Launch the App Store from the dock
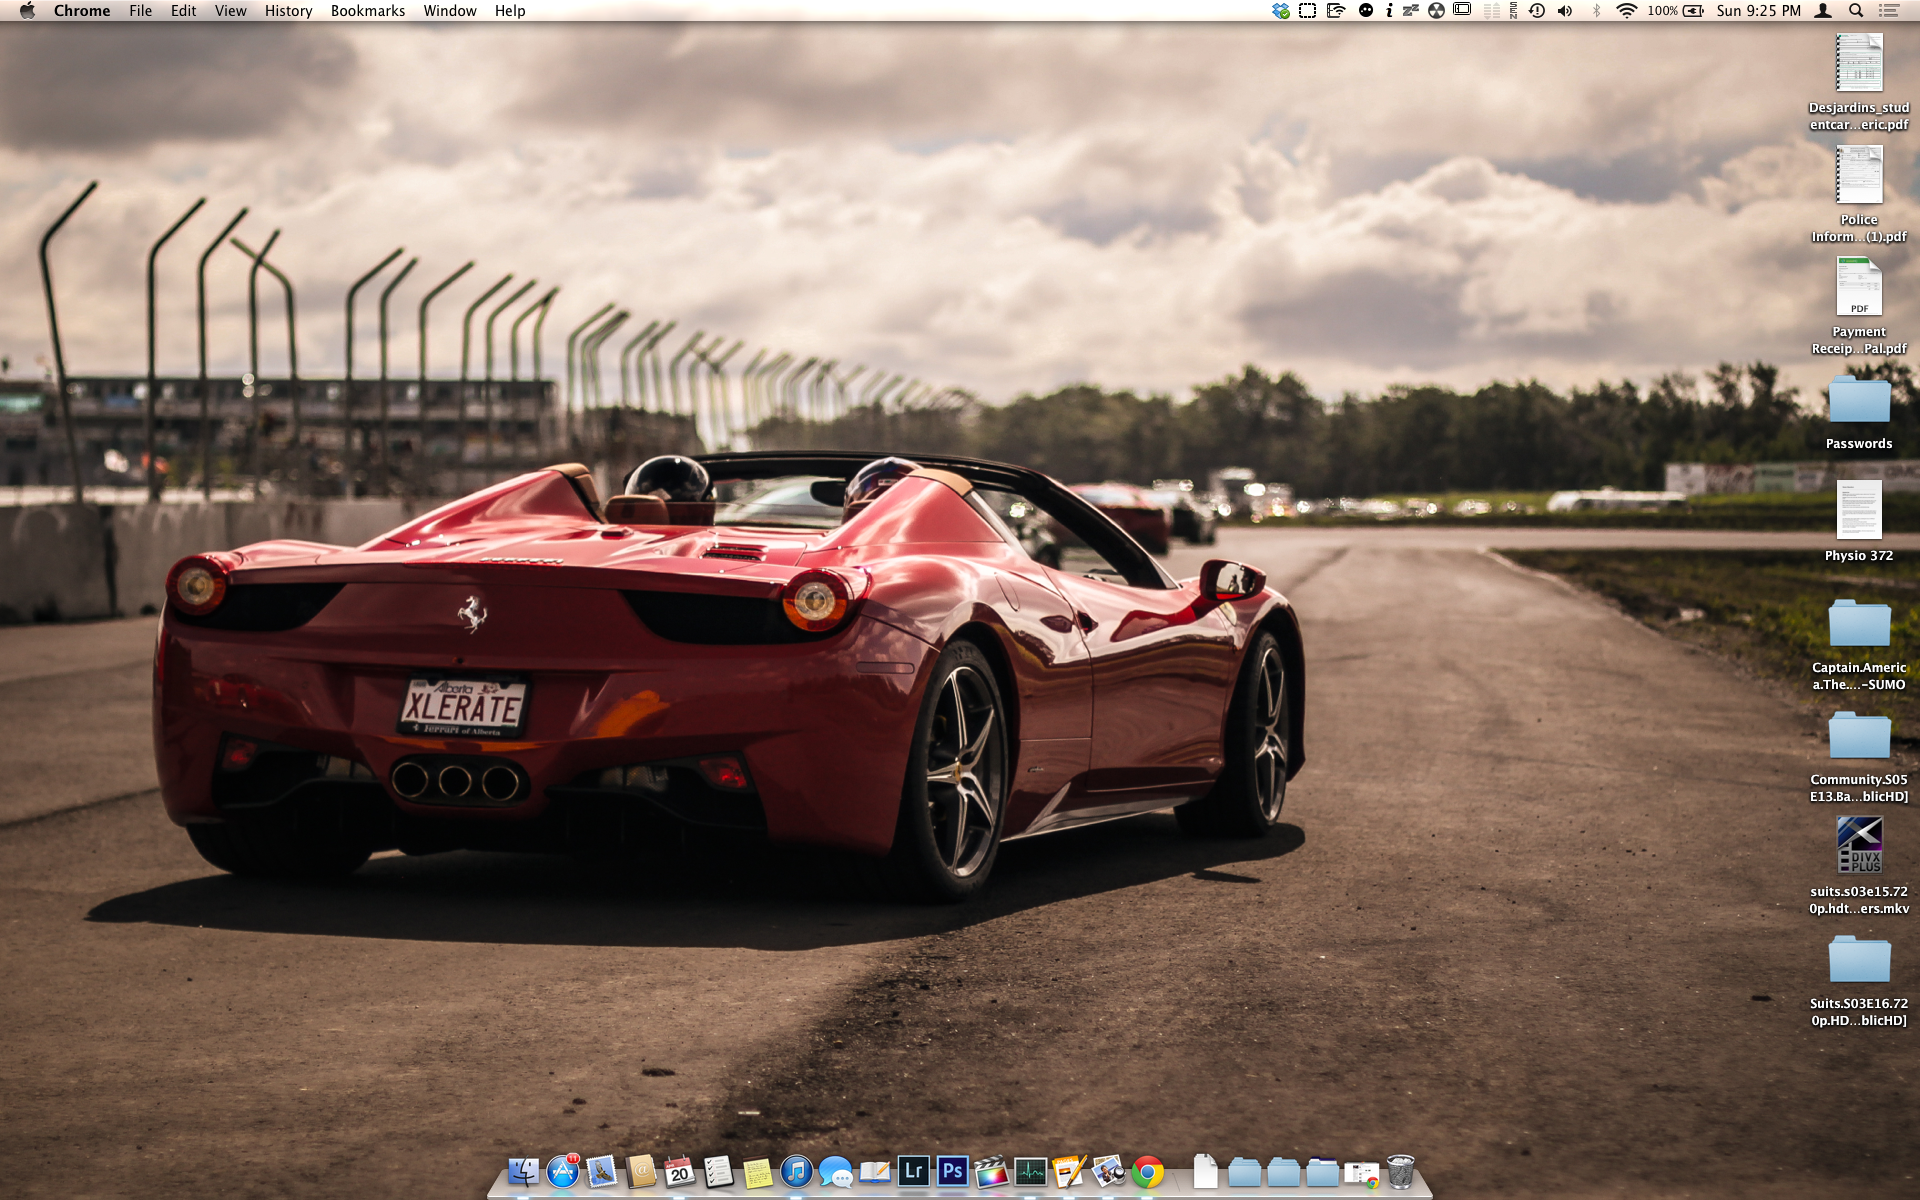Image resolution: width=1920 pixels, height=1200 pixels. [563, 1171]
